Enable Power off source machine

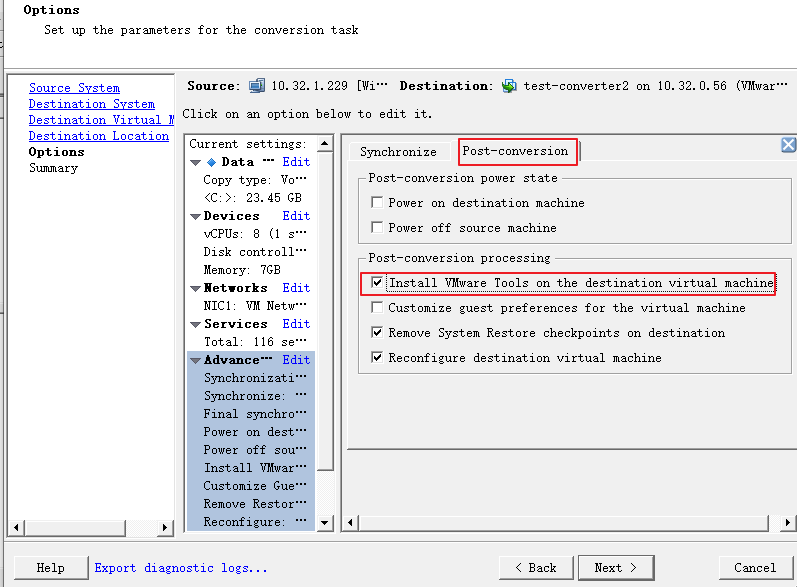(377, 227)
